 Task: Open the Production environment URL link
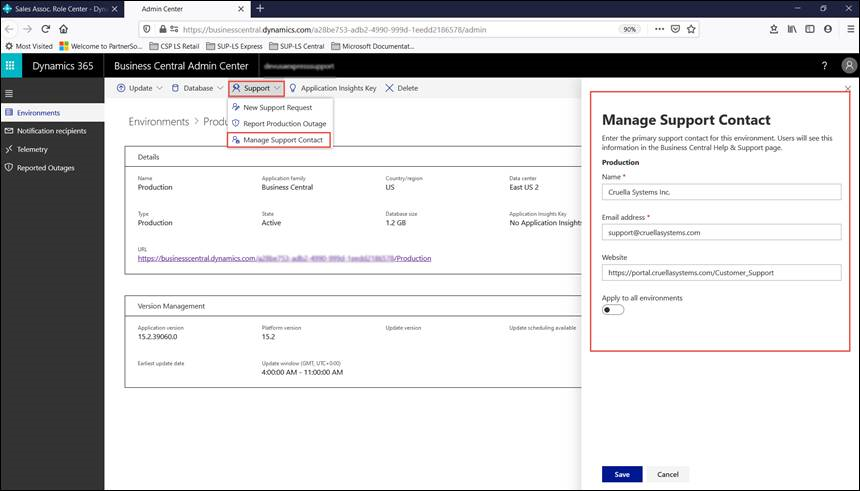(x=285, y=258)
